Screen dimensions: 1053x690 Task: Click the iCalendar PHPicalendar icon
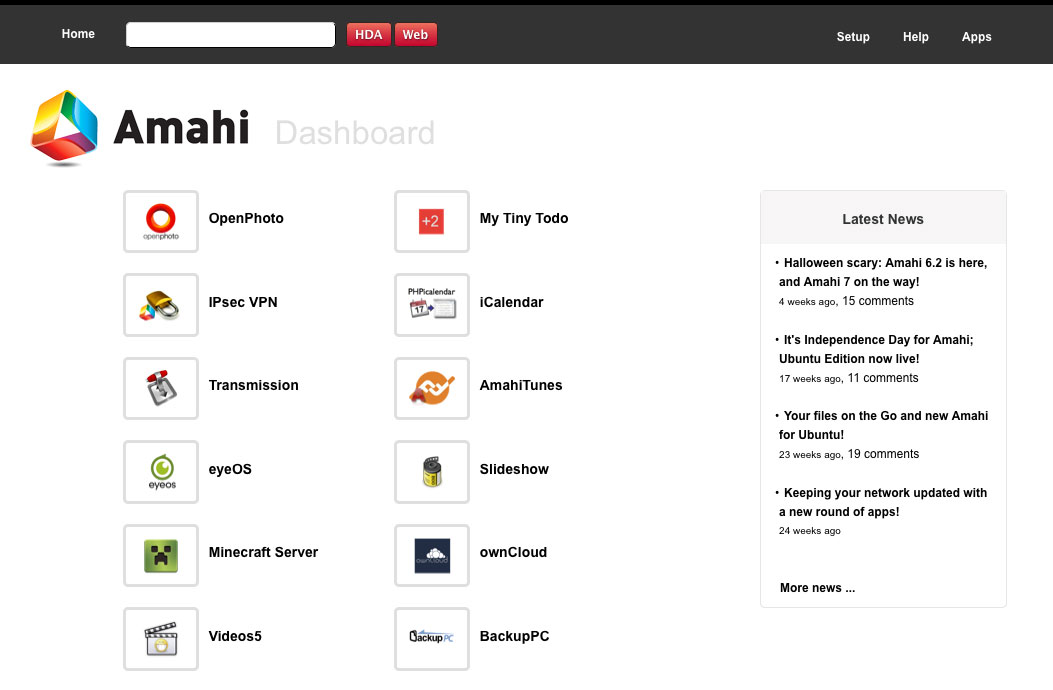(x=432, y=305)
